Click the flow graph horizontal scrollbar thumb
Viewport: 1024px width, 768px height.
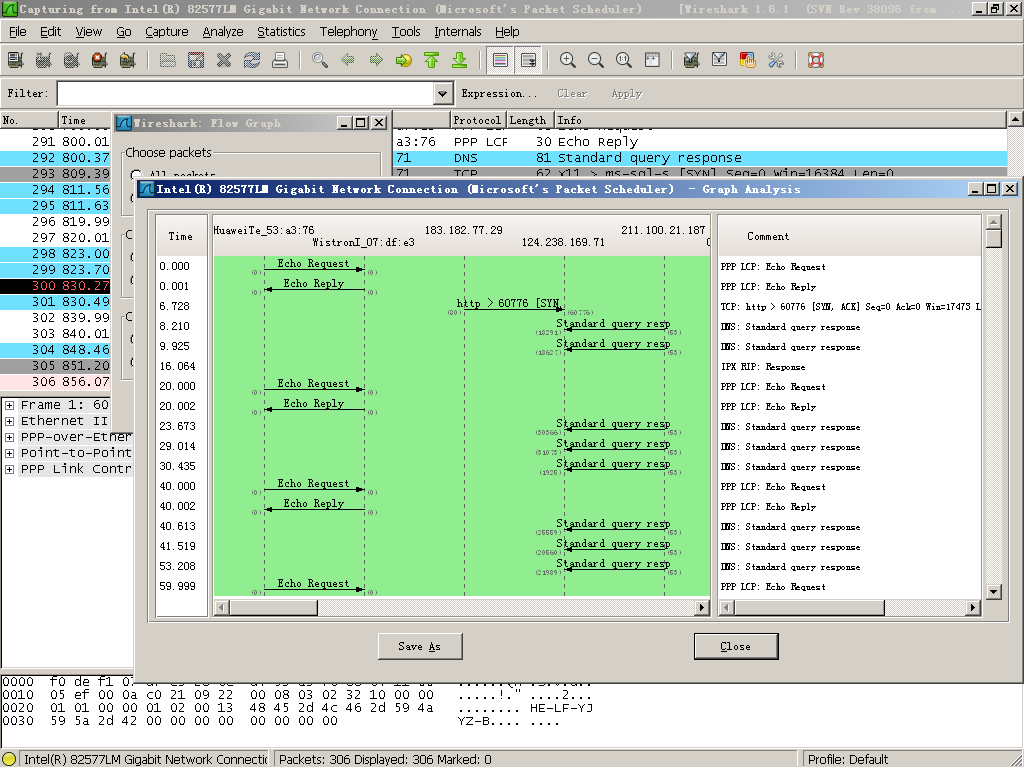tap(273, 607)
